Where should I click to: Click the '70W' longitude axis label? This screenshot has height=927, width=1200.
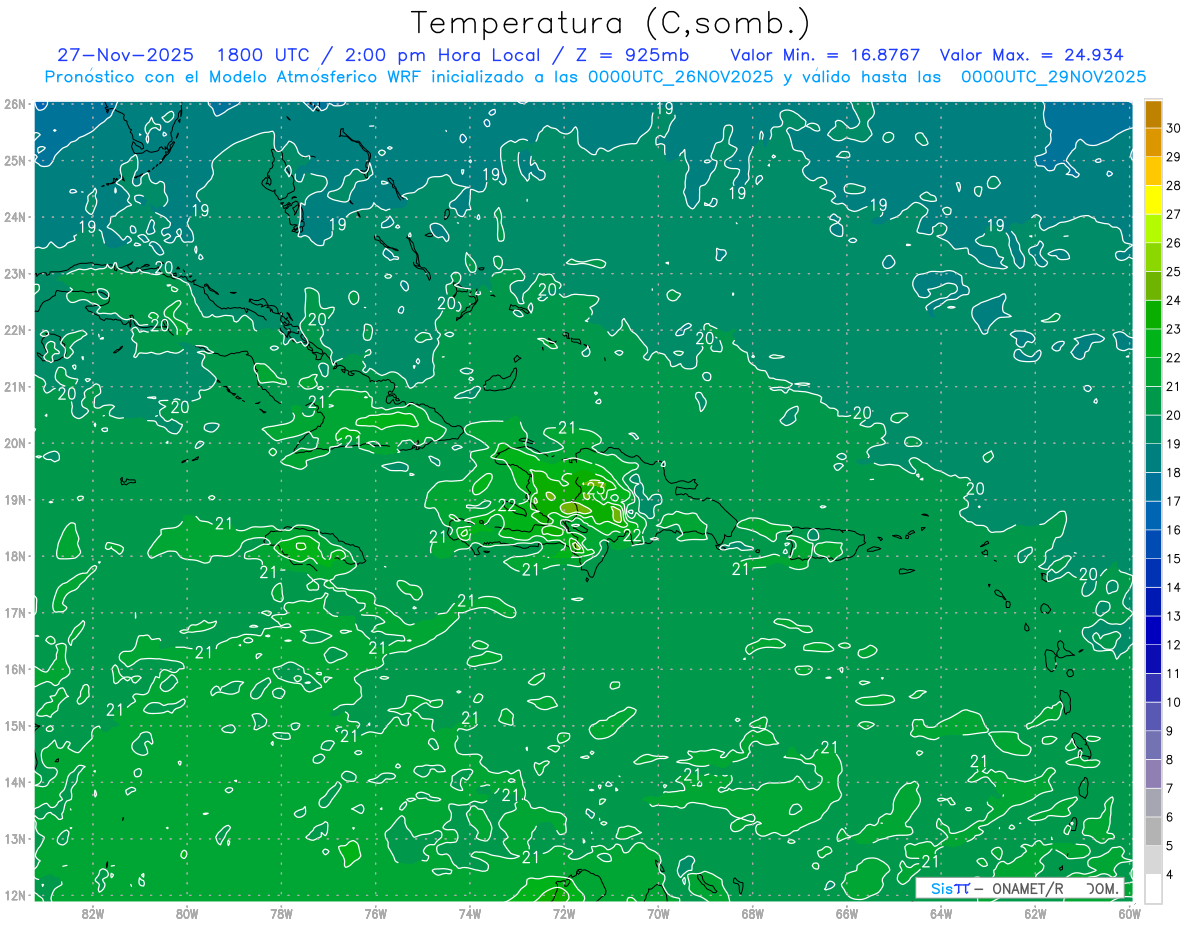(x=658, y=913)
